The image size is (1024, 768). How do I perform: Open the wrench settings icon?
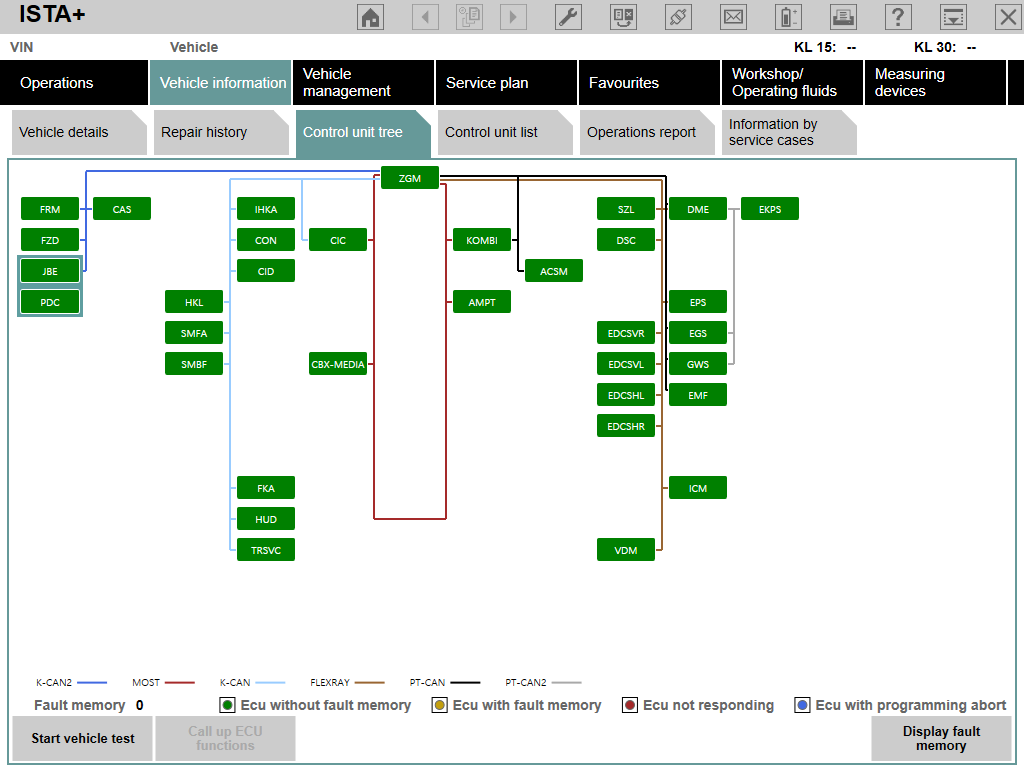tap(568, 17)
